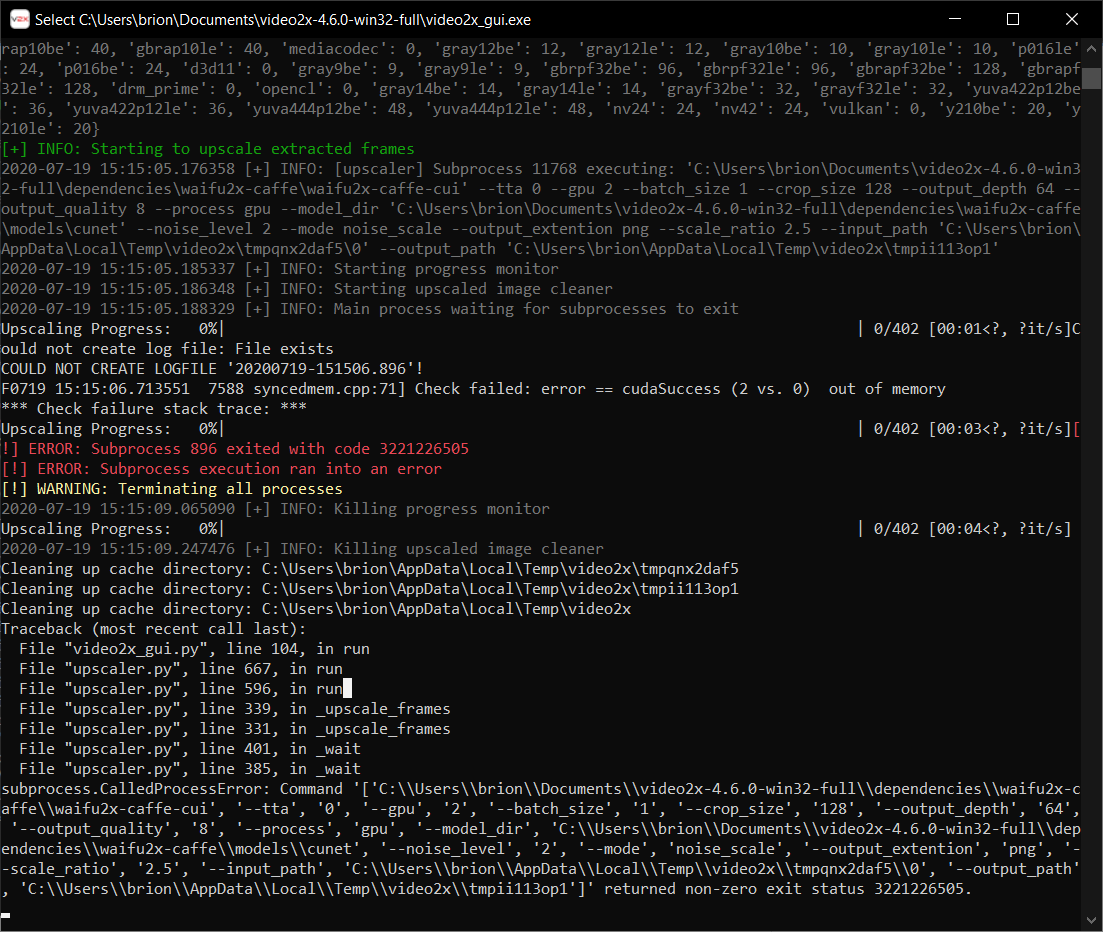Viewport: 1103px width, 932px height.
Task: Click the scrollbar up arrow
Action: pyautogui.click(x=1091, y=49)
